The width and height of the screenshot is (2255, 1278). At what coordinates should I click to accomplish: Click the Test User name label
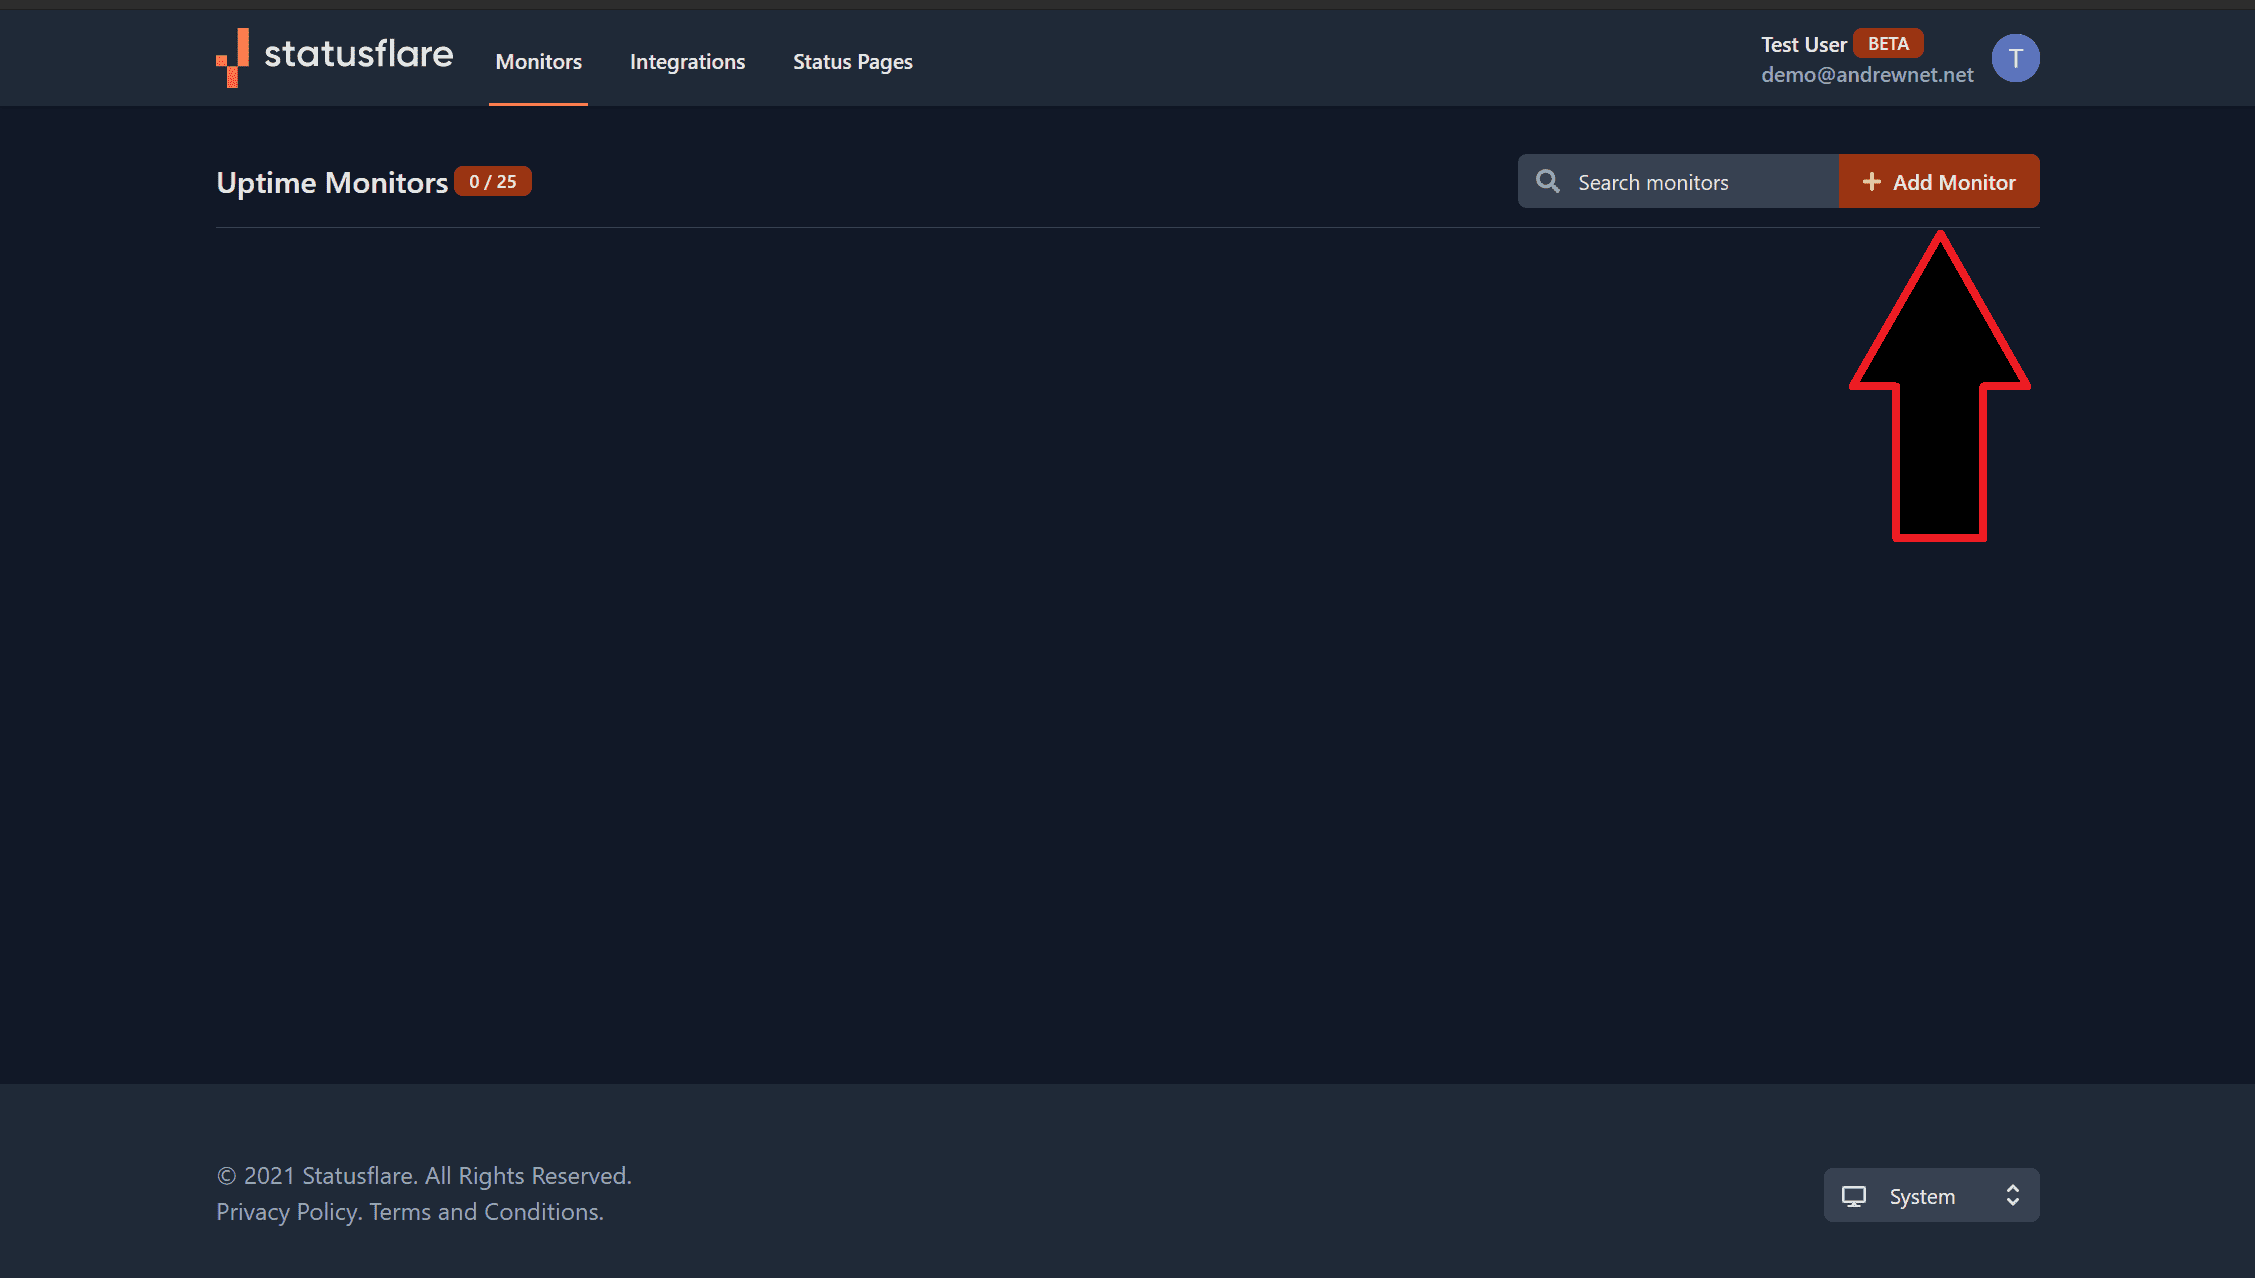(x=1802, y=45)
